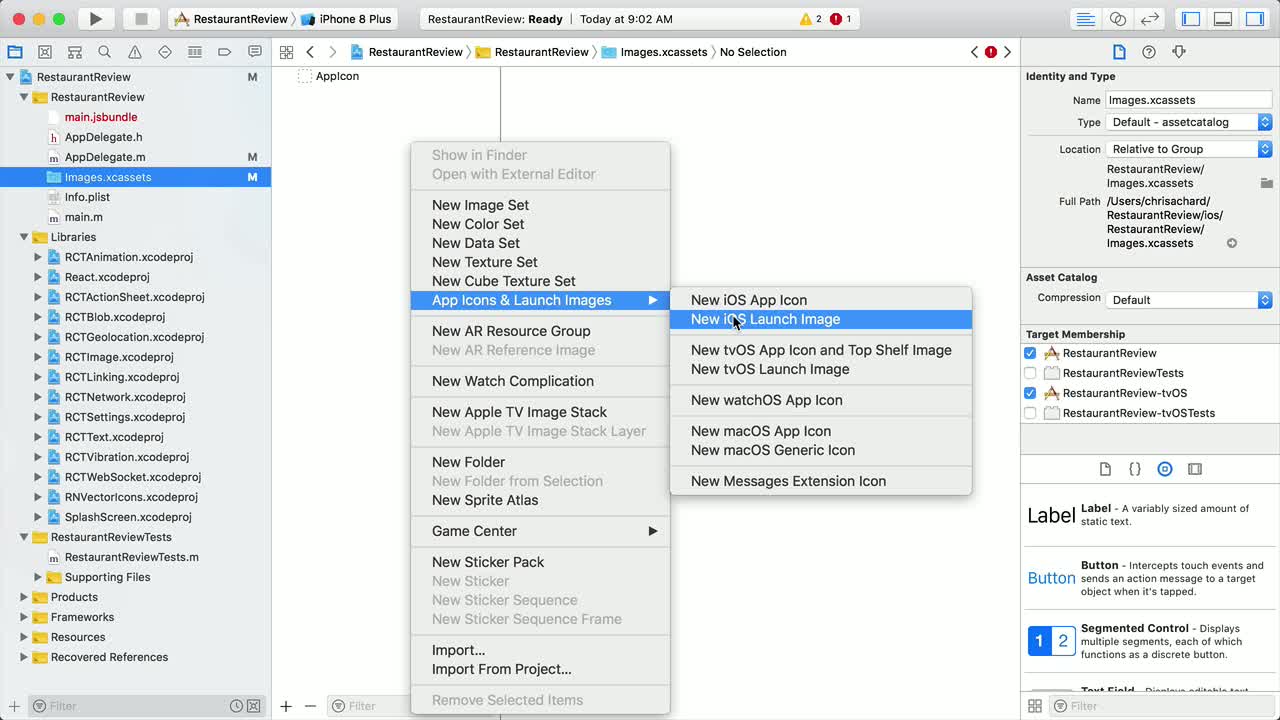Open the Symbol navigator icon
This screenshot has width=1280, height=720.
click(75, 52)
